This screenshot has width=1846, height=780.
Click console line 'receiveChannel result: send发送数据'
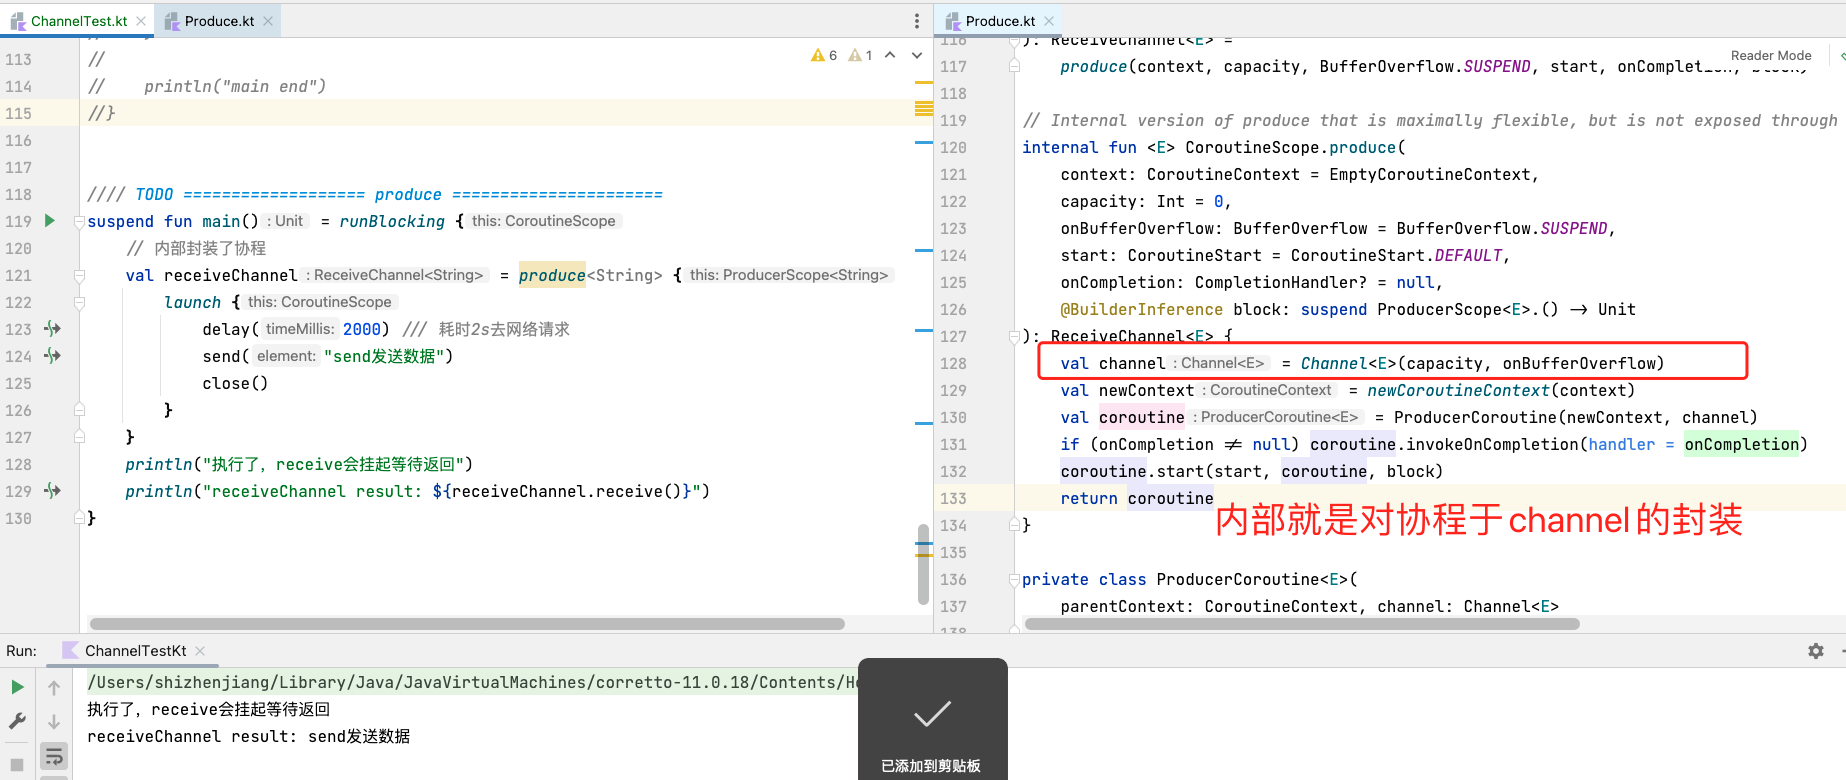248,736
